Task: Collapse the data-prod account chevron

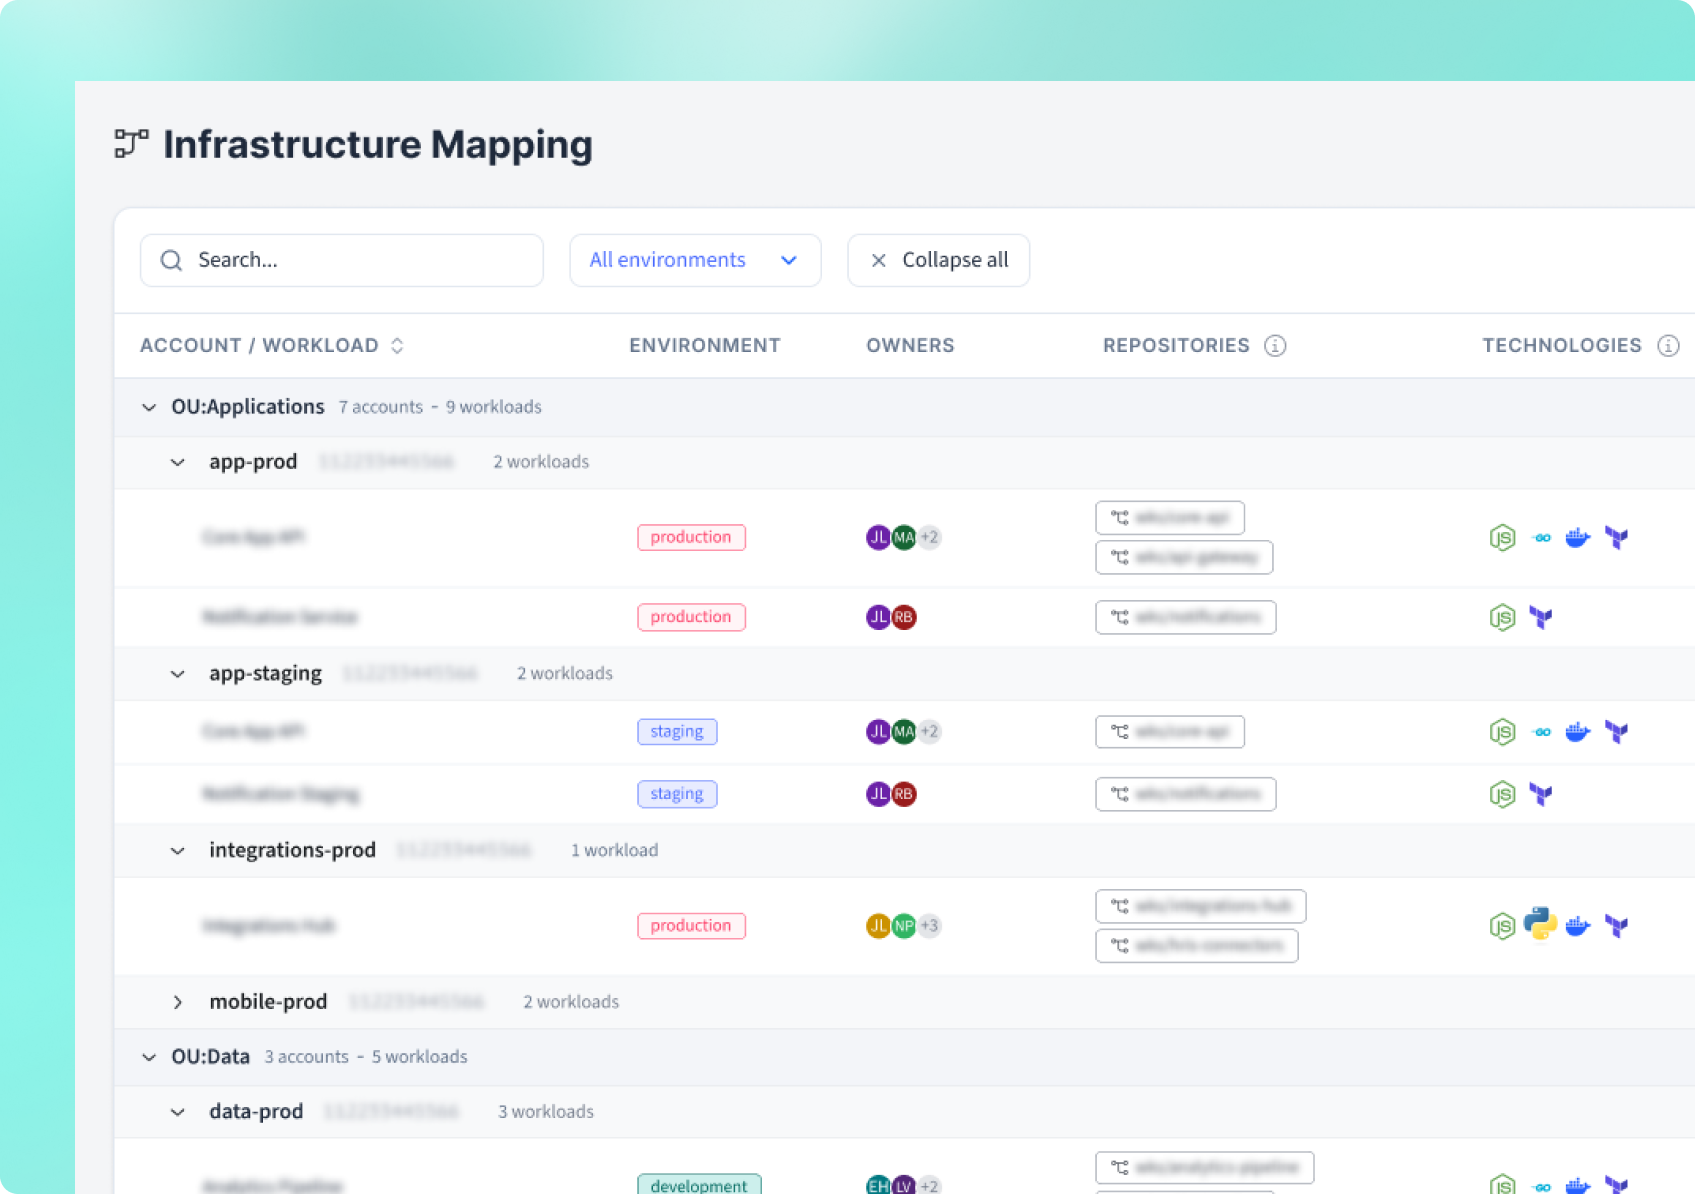Action: 178,1113
